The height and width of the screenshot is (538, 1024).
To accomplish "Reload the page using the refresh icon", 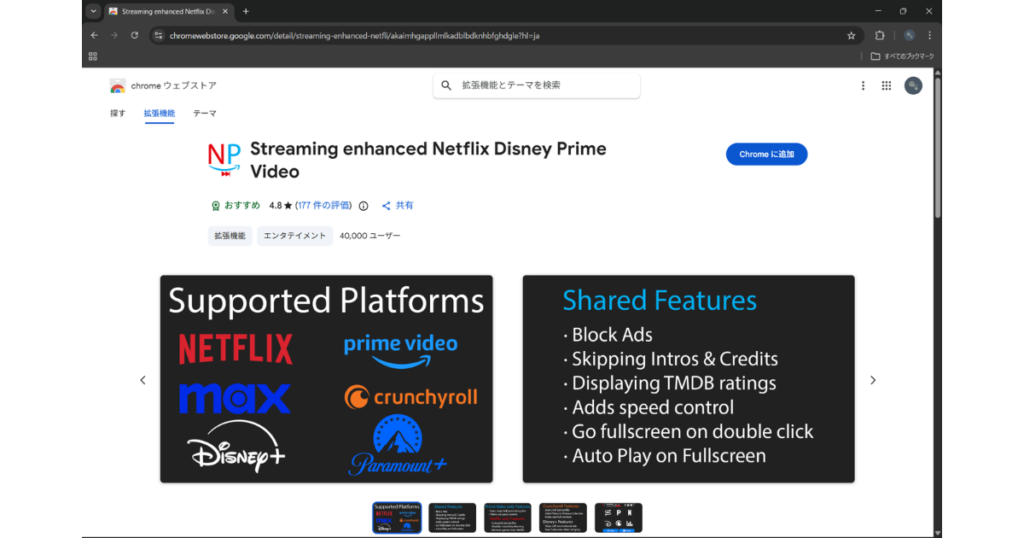I will click(134, 35).
